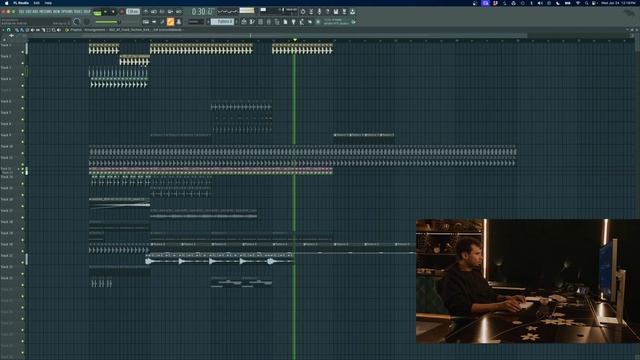Viewport: 640px width, 360px height.
Task: Toggle mute dot on Track 11
Action: [x=22, y=164]
